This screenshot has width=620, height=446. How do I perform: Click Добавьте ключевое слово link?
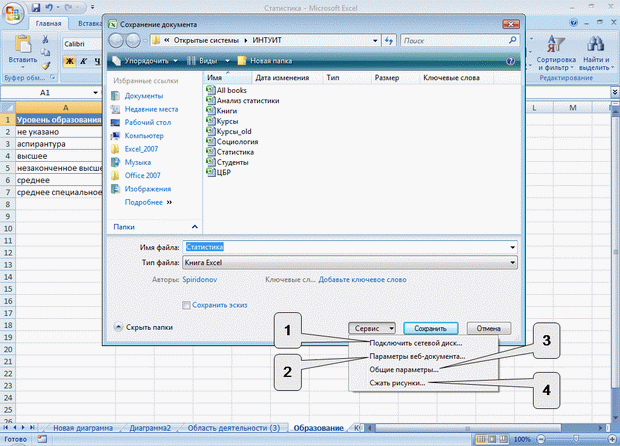tap(362, 280)
